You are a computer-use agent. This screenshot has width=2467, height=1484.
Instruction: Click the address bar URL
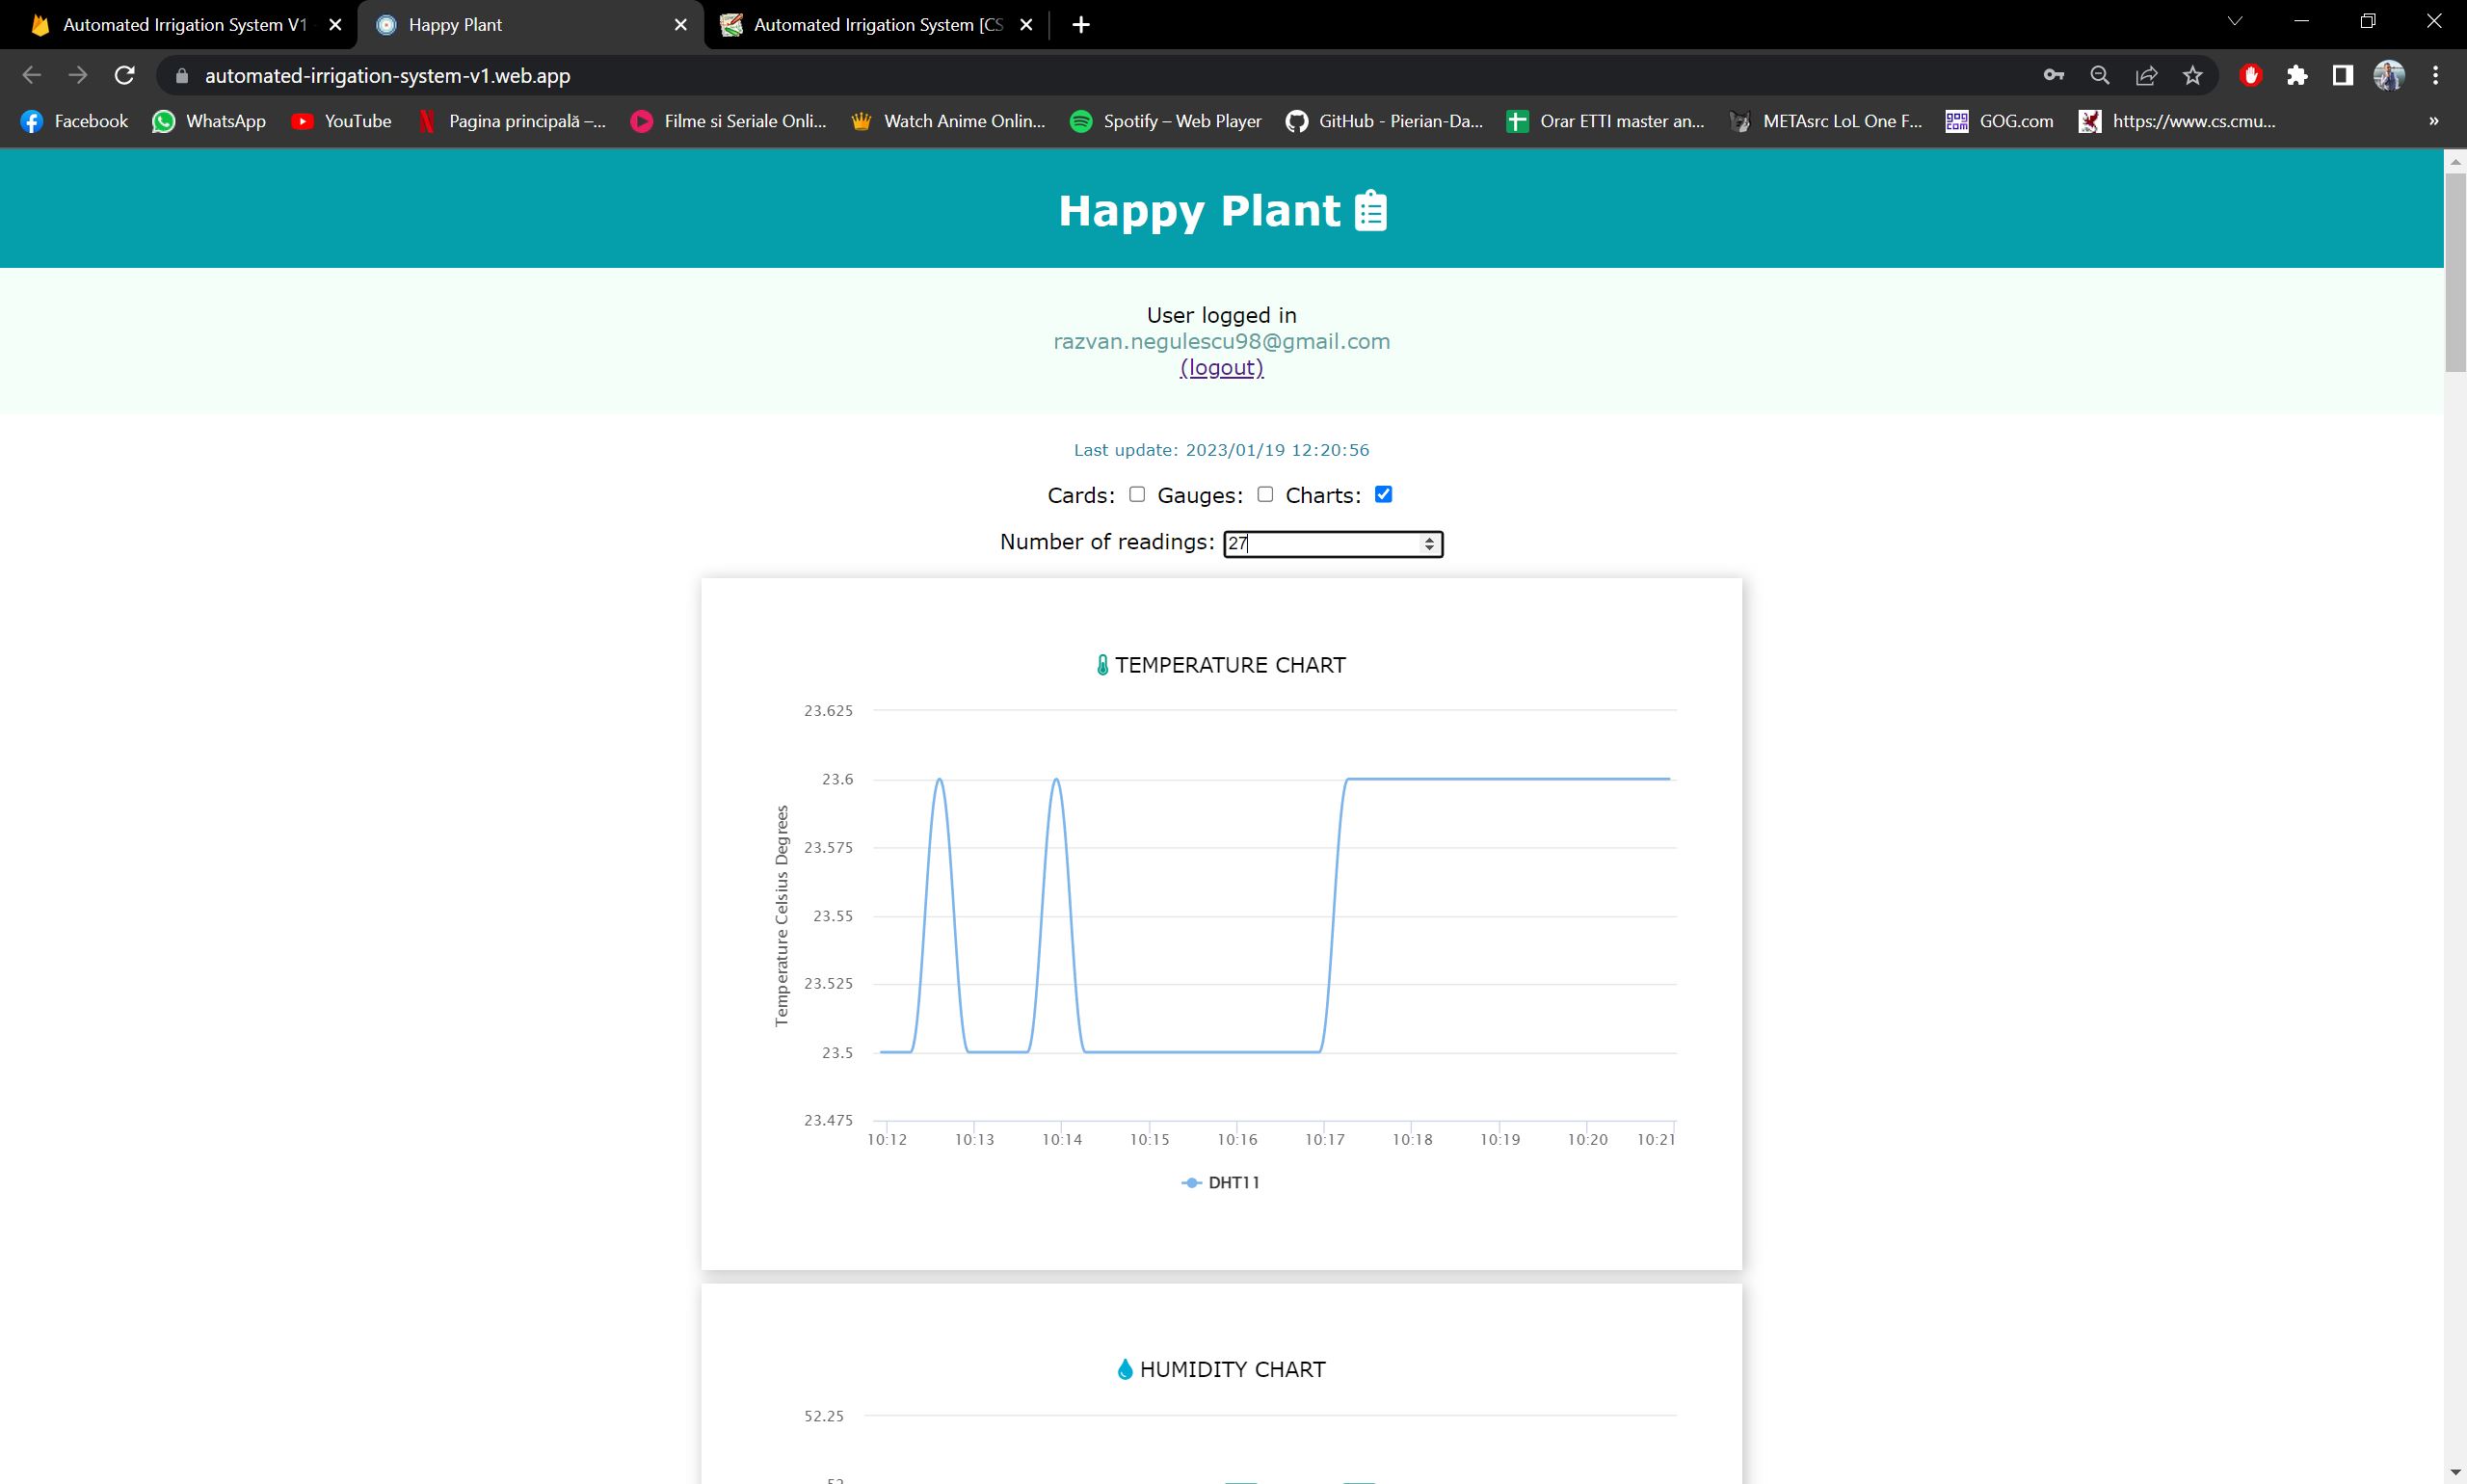tap(387, 76)
